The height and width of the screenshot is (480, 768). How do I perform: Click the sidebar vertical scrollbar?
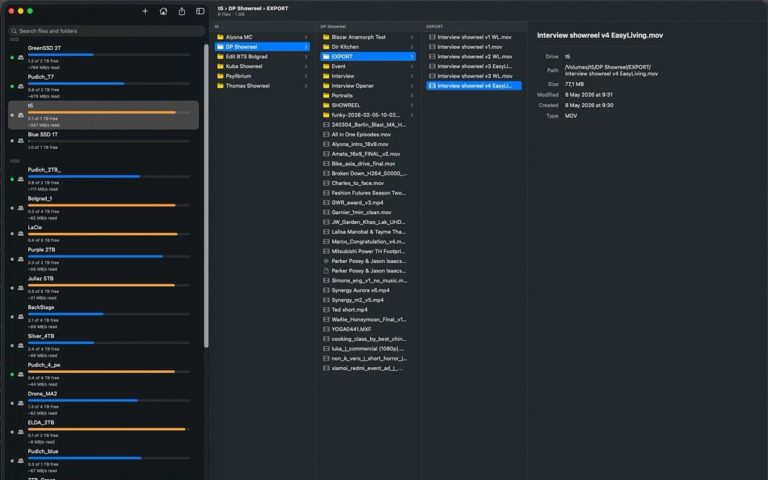206,196
